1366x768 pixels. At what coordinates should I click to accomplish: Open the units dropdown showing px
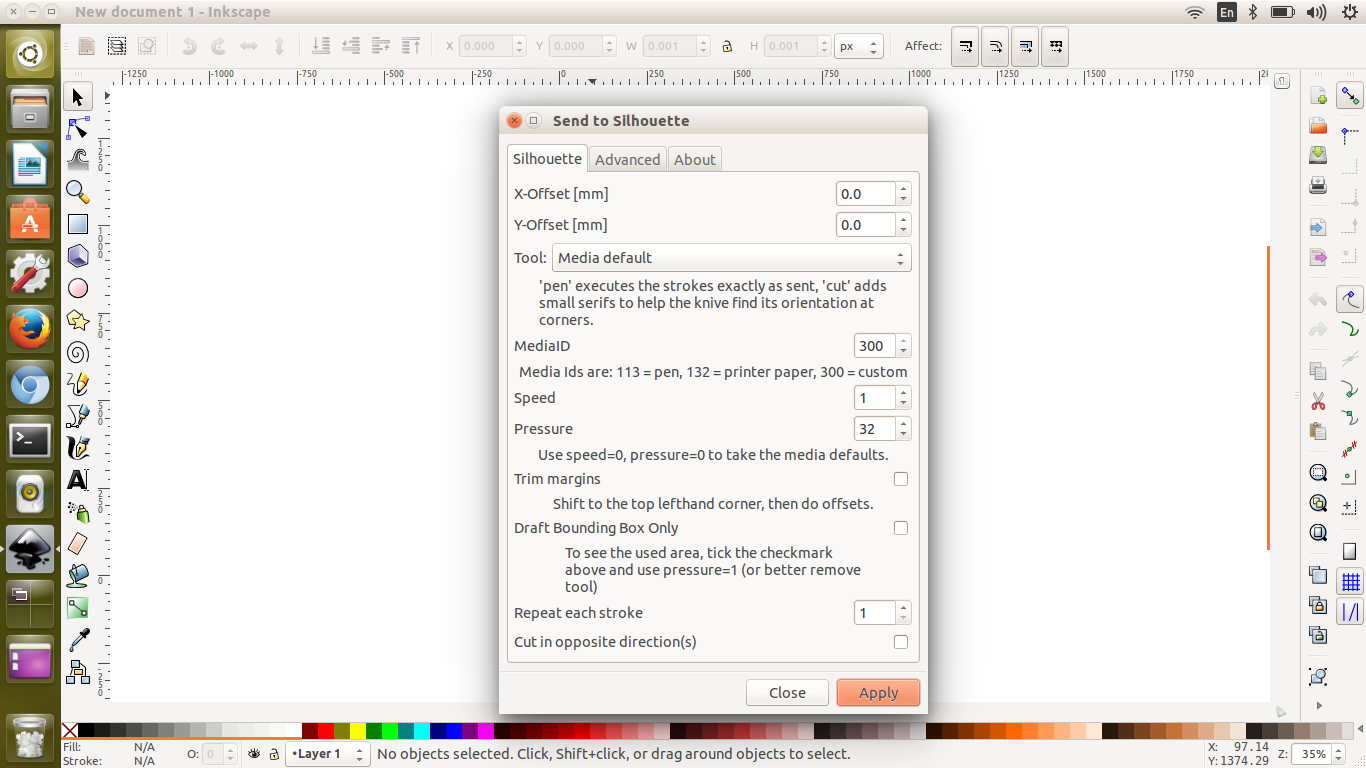click(858, 45)
